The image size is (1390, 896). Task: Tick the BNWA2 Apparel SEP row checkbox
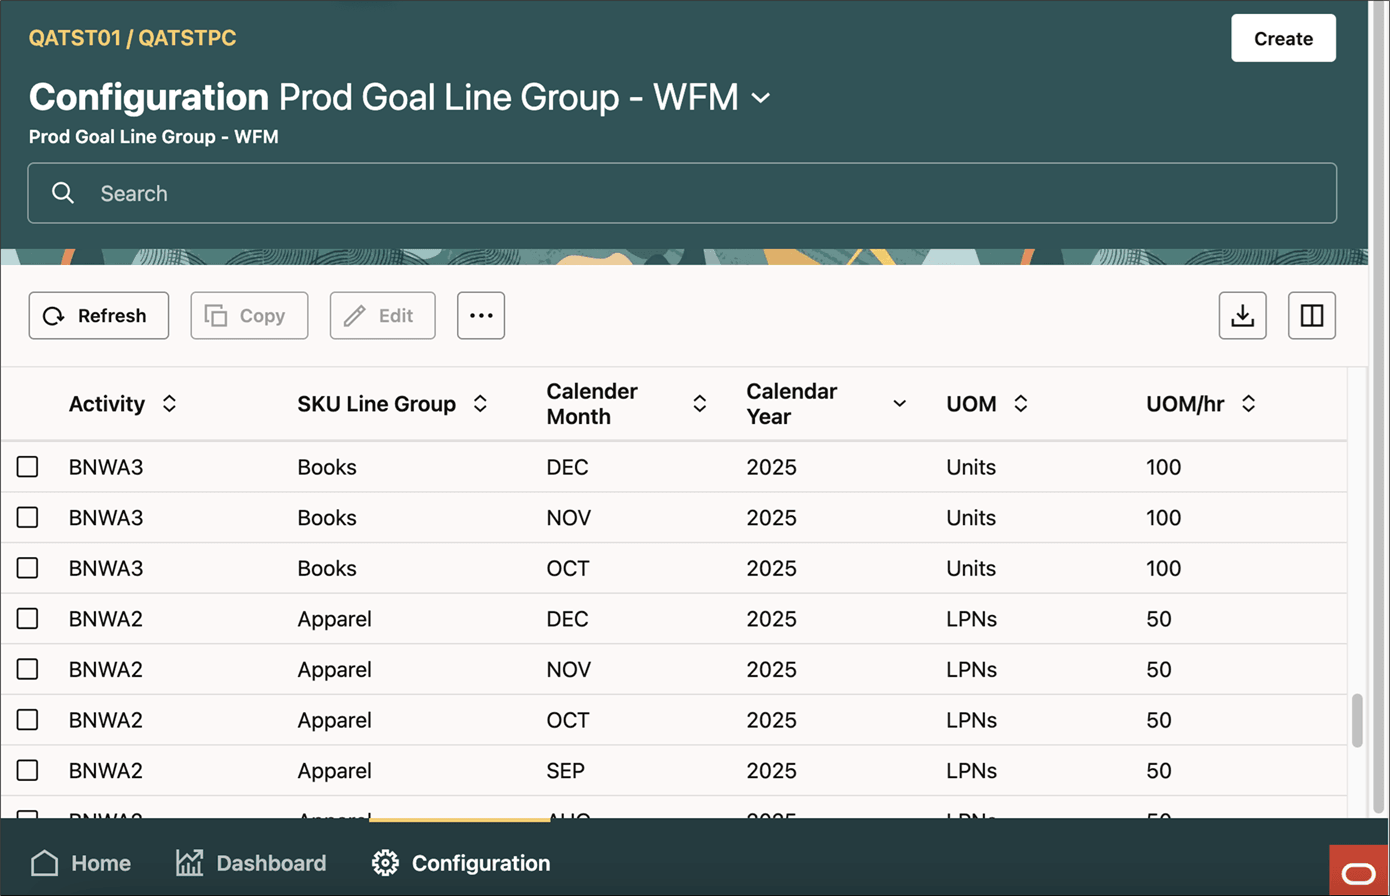coord(28,770)
